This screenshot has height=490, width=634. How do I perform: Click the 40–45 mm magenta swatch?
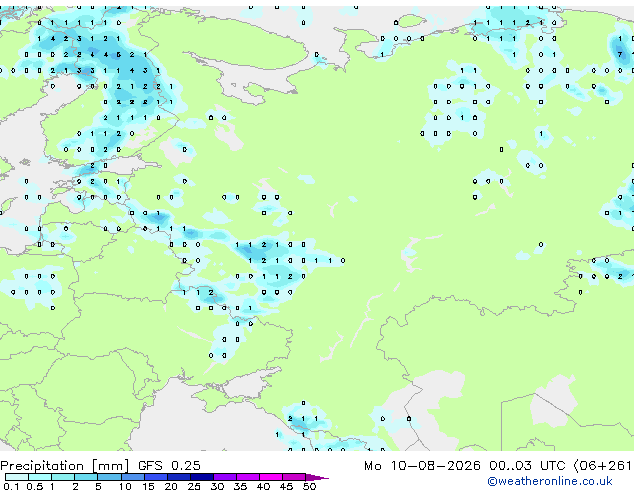(271, 477)
